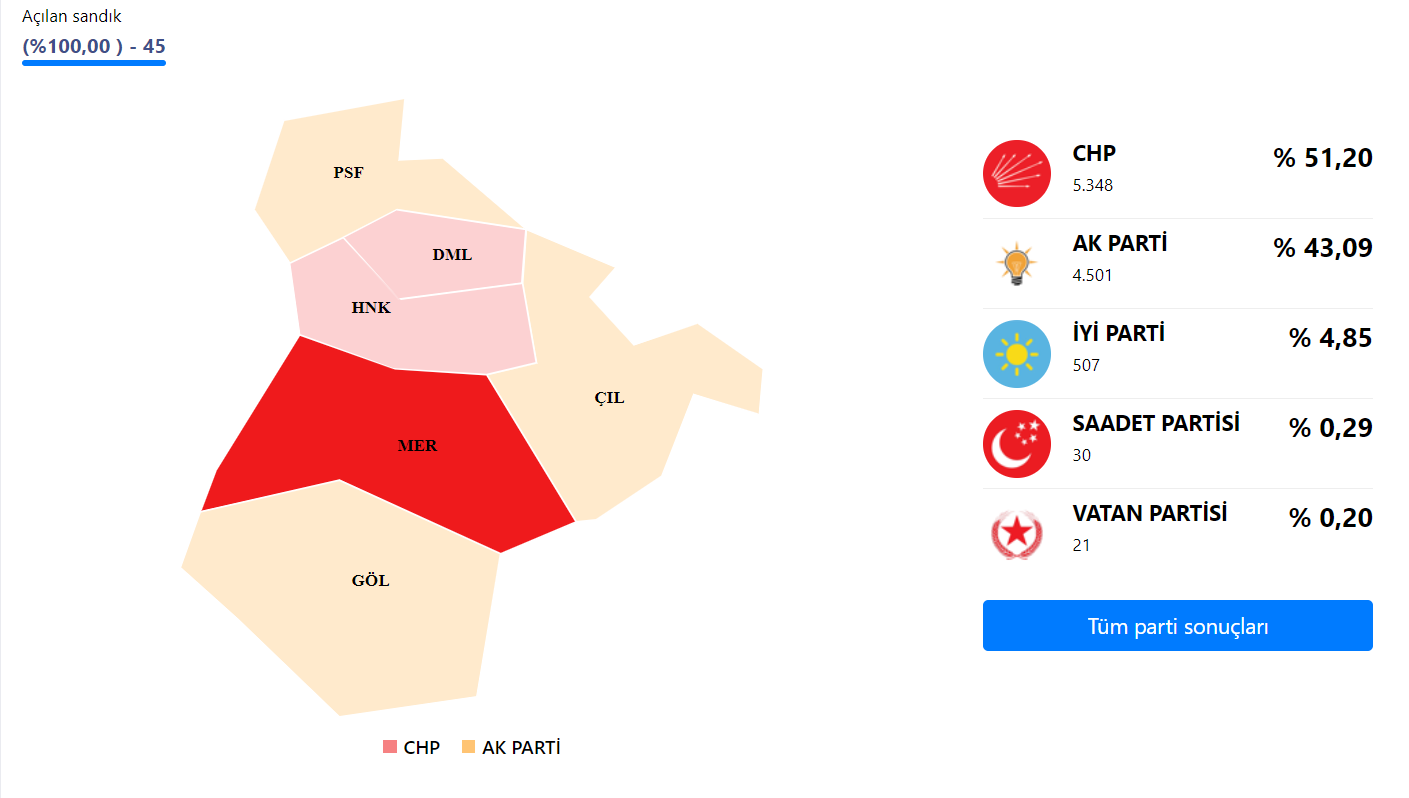
Task: Toggle the CHP legend color swatch
Action: [390, 747]
